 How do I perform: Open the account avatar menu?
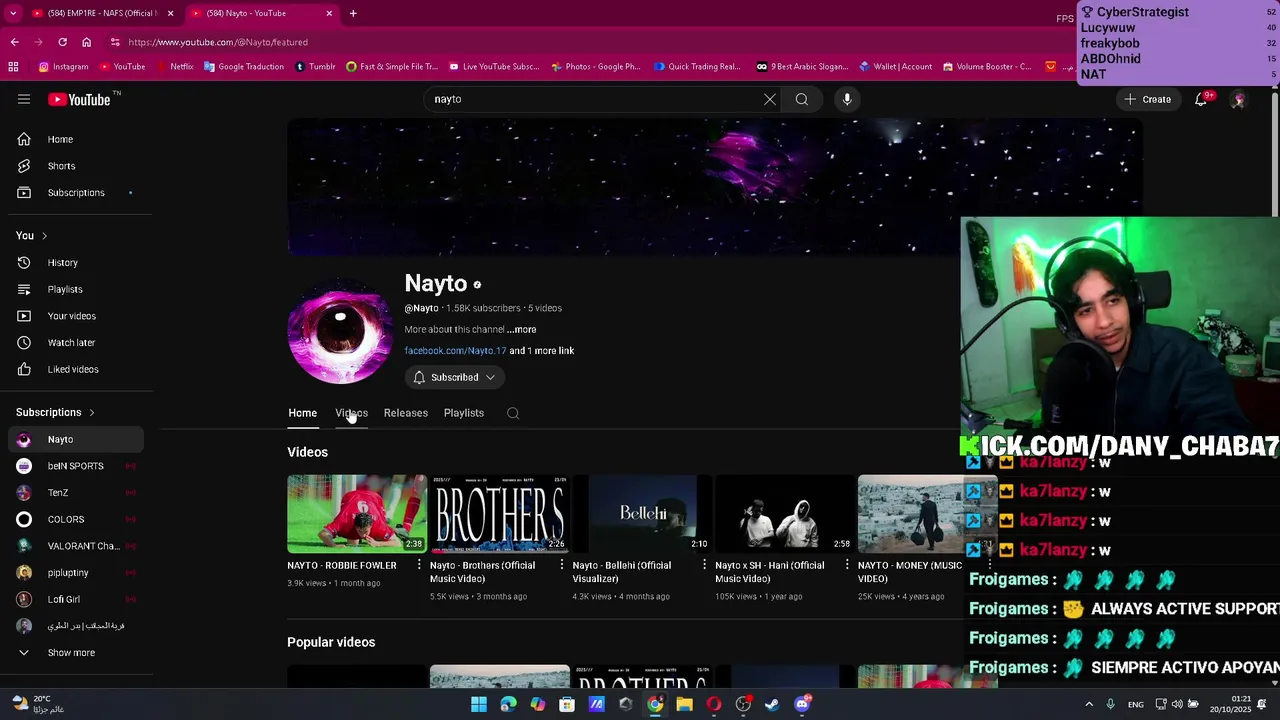coord(1238,99)
